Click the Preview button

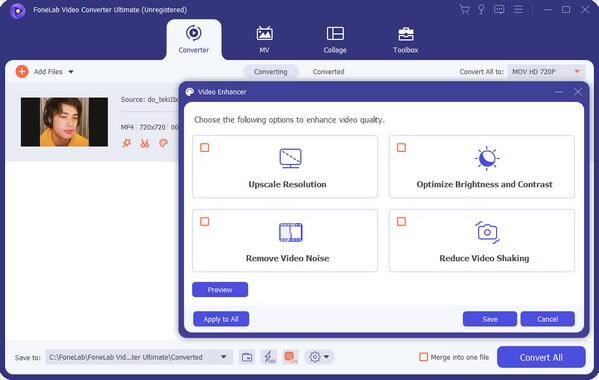[x=220, y=289]
